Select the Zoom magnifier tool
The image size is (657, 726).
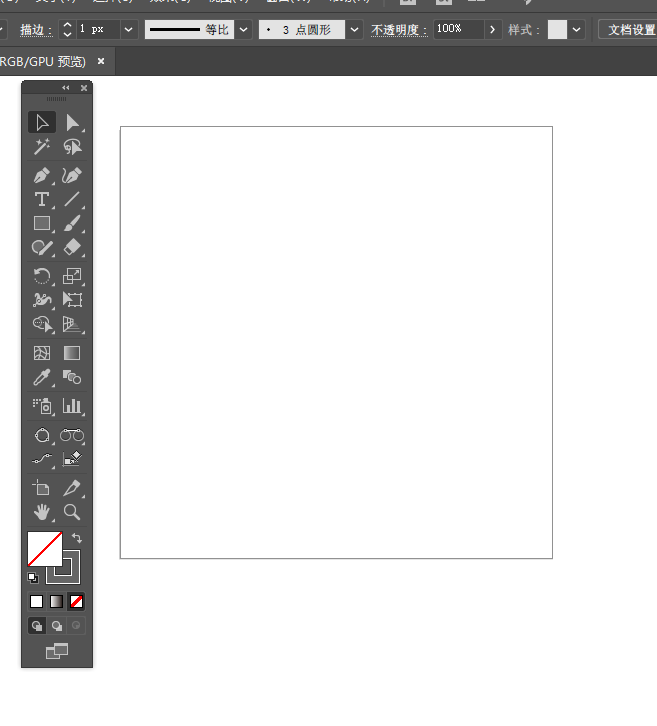coord(72,512)
